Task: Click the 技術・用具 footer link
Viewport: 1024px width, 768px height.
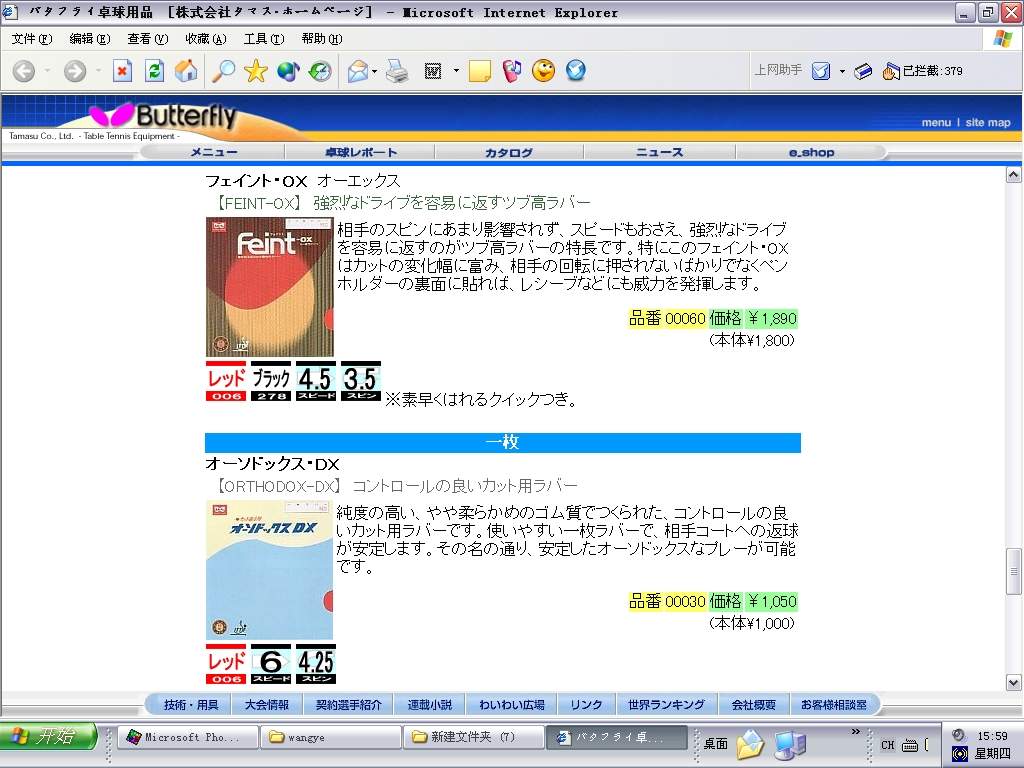Action: (191, 705)
